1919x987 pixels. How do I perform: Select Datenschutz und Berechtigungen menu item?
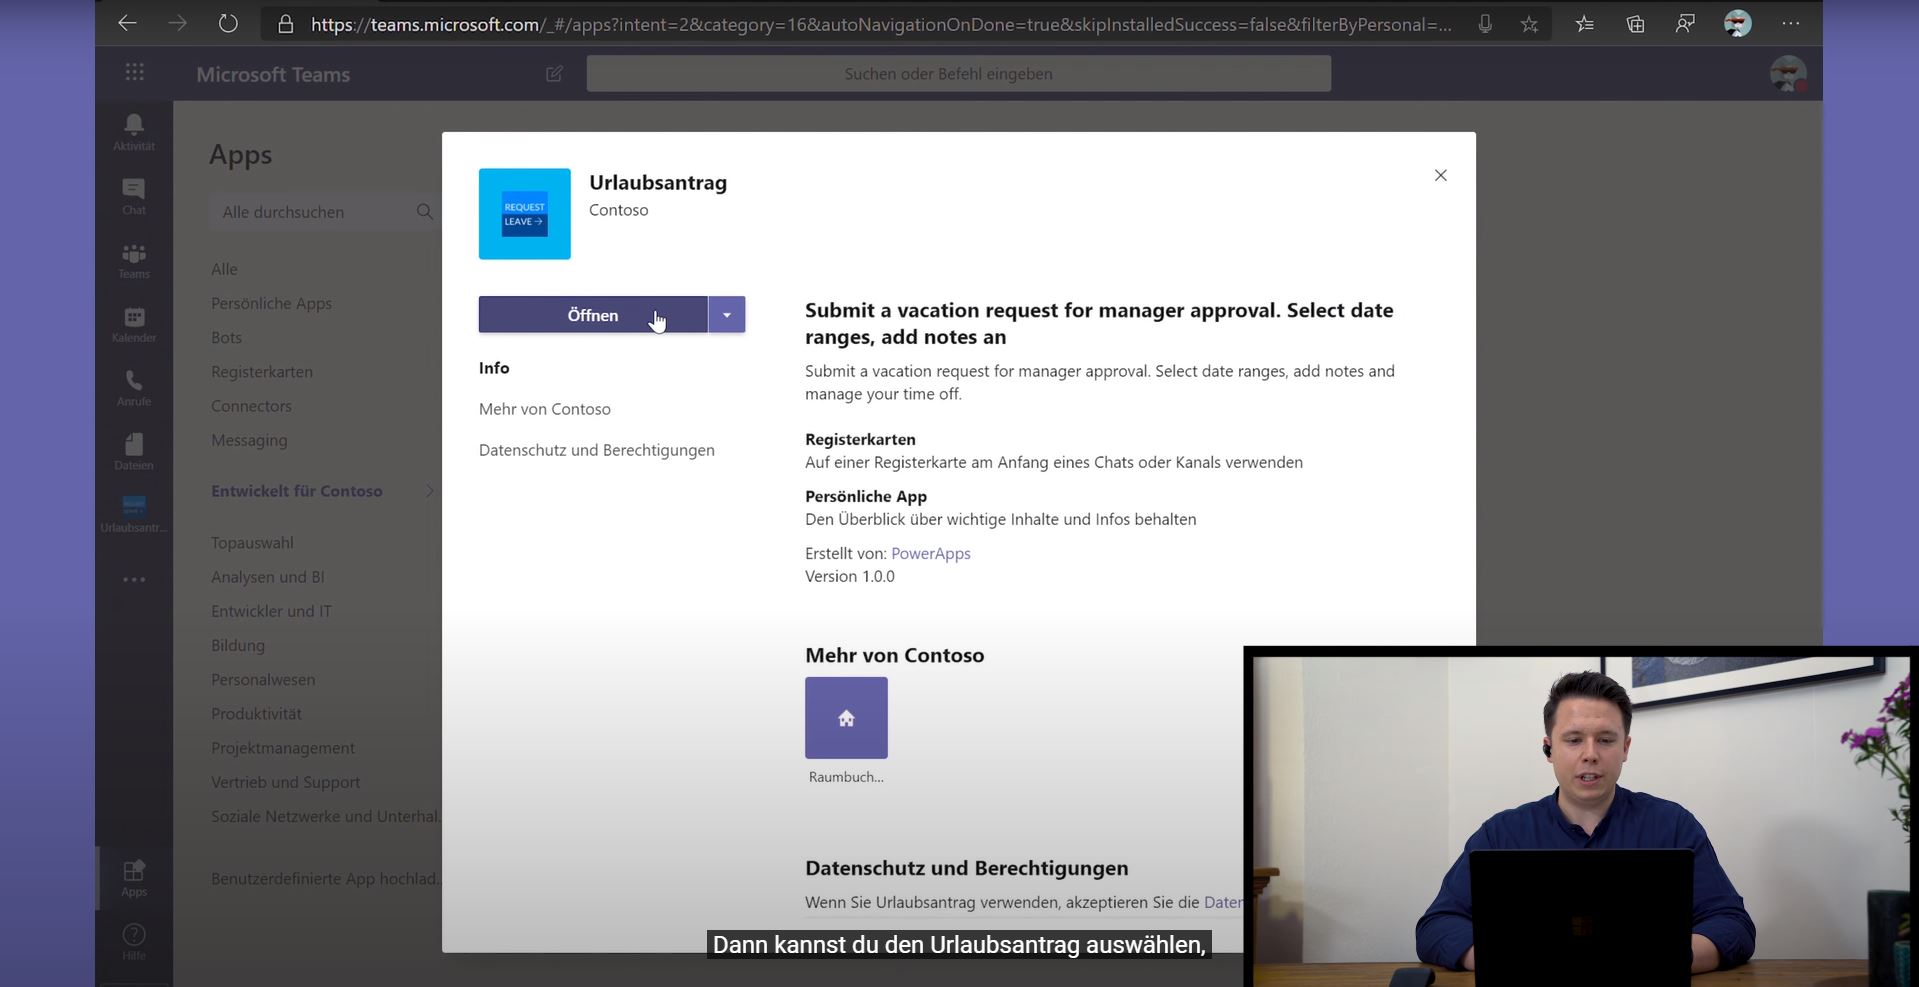[x=596, y=450]
